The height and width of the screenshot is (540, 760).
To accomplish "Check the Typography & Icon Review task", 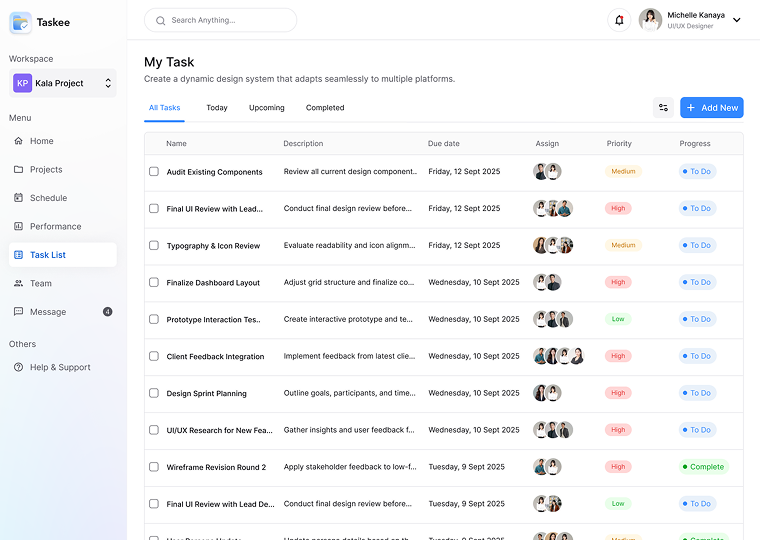I will (x=154, y=245).
